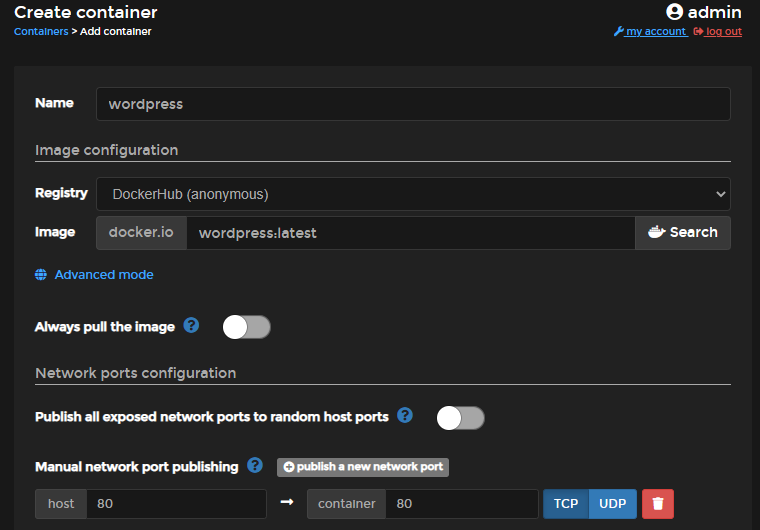This screenshot has width=760, height=530.
Task: Click the container port field showing 80
Action: click(x=462, y=504)
